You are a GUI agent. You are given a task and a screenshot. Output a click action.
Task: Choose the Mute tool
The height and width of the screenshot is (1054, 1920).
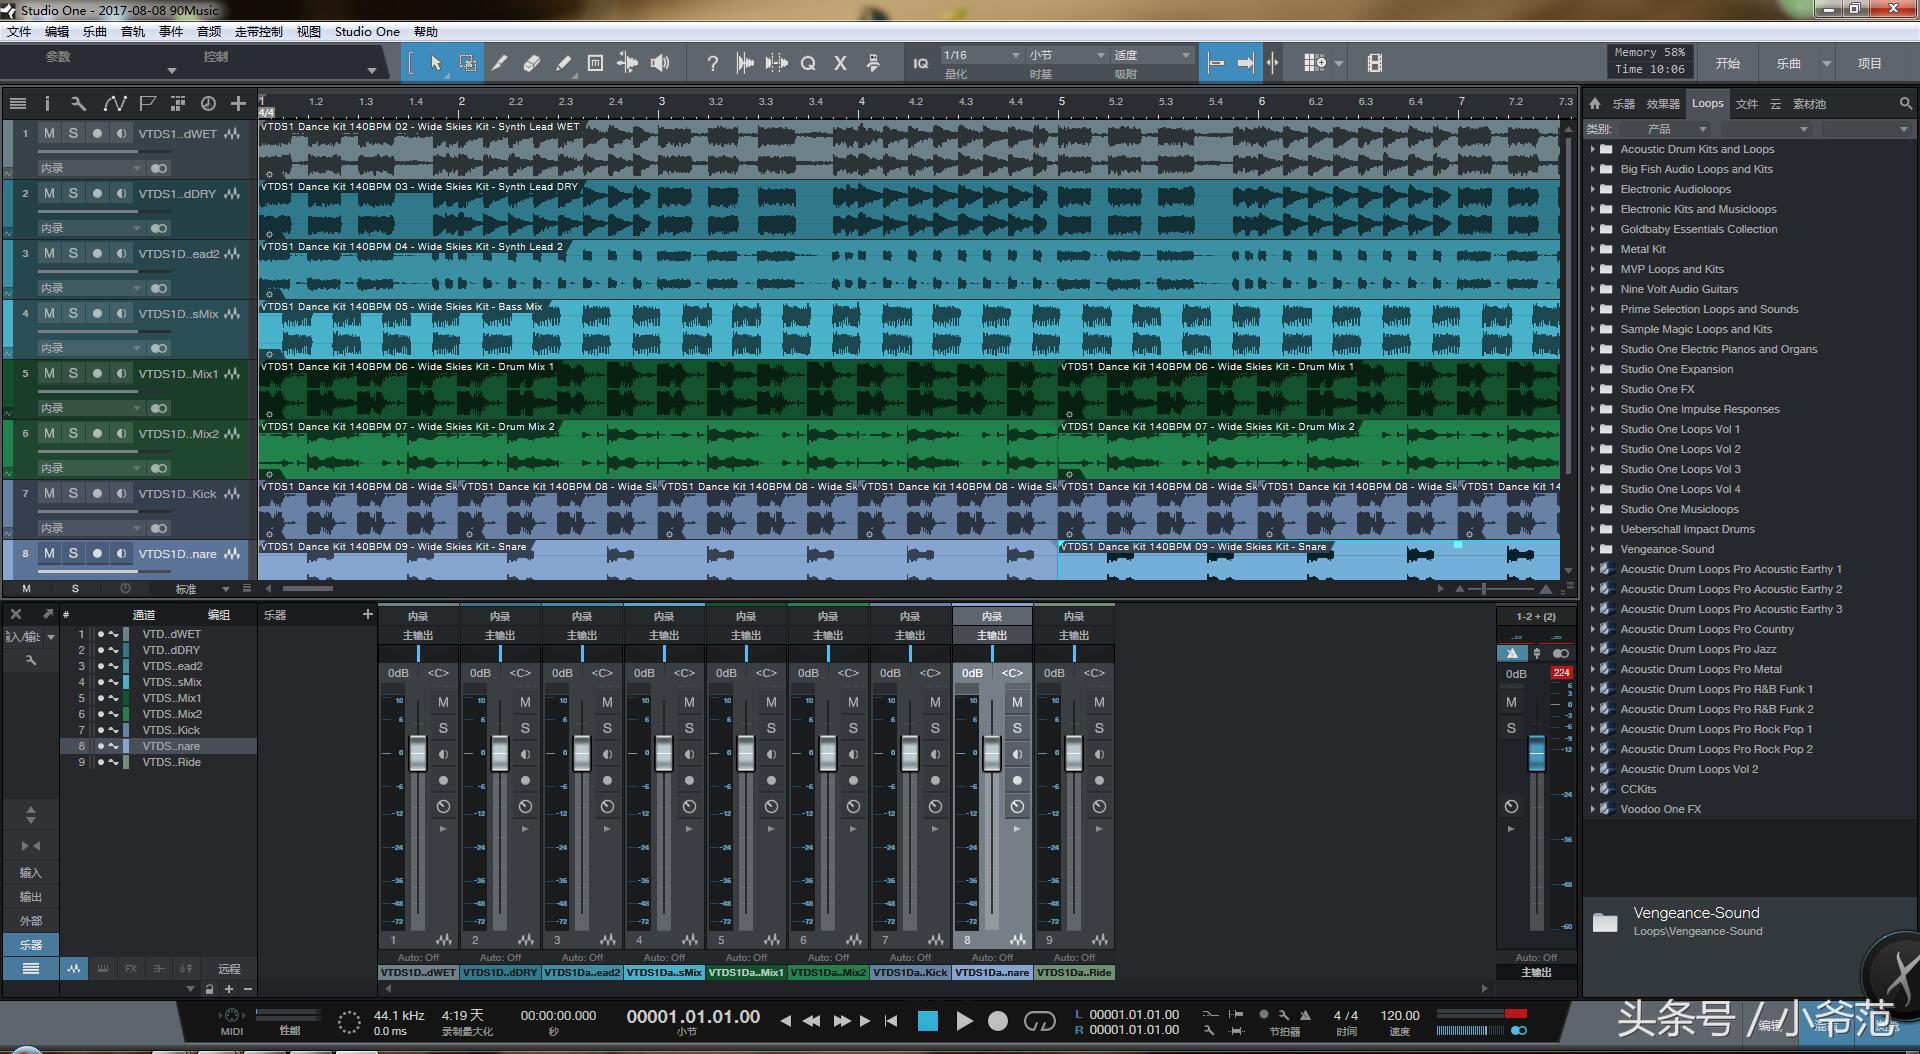point(595,63)
